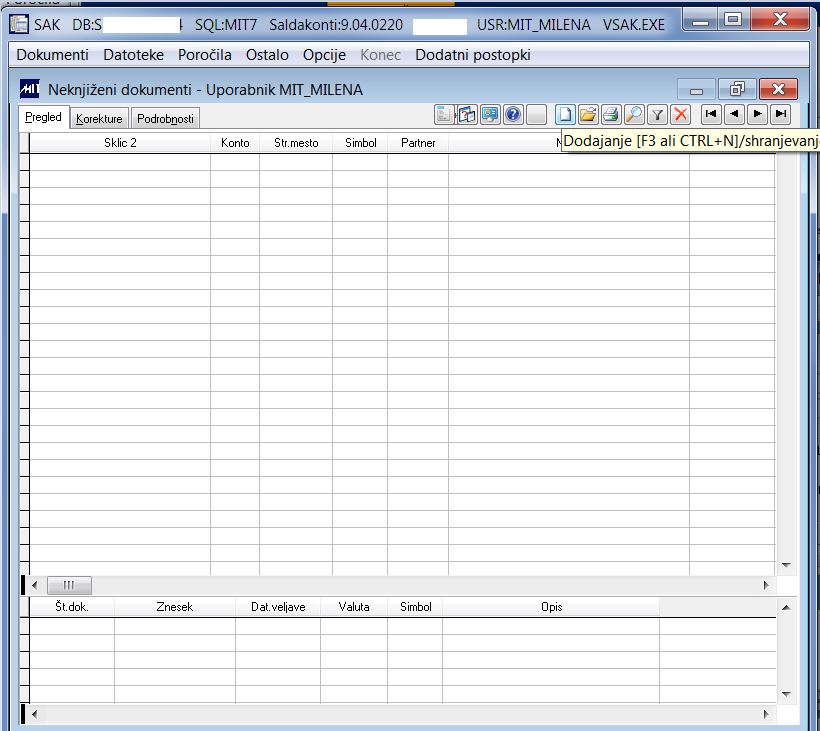Switch to the Korekture tab
820x731 pixels.
[x=99, y=119]
